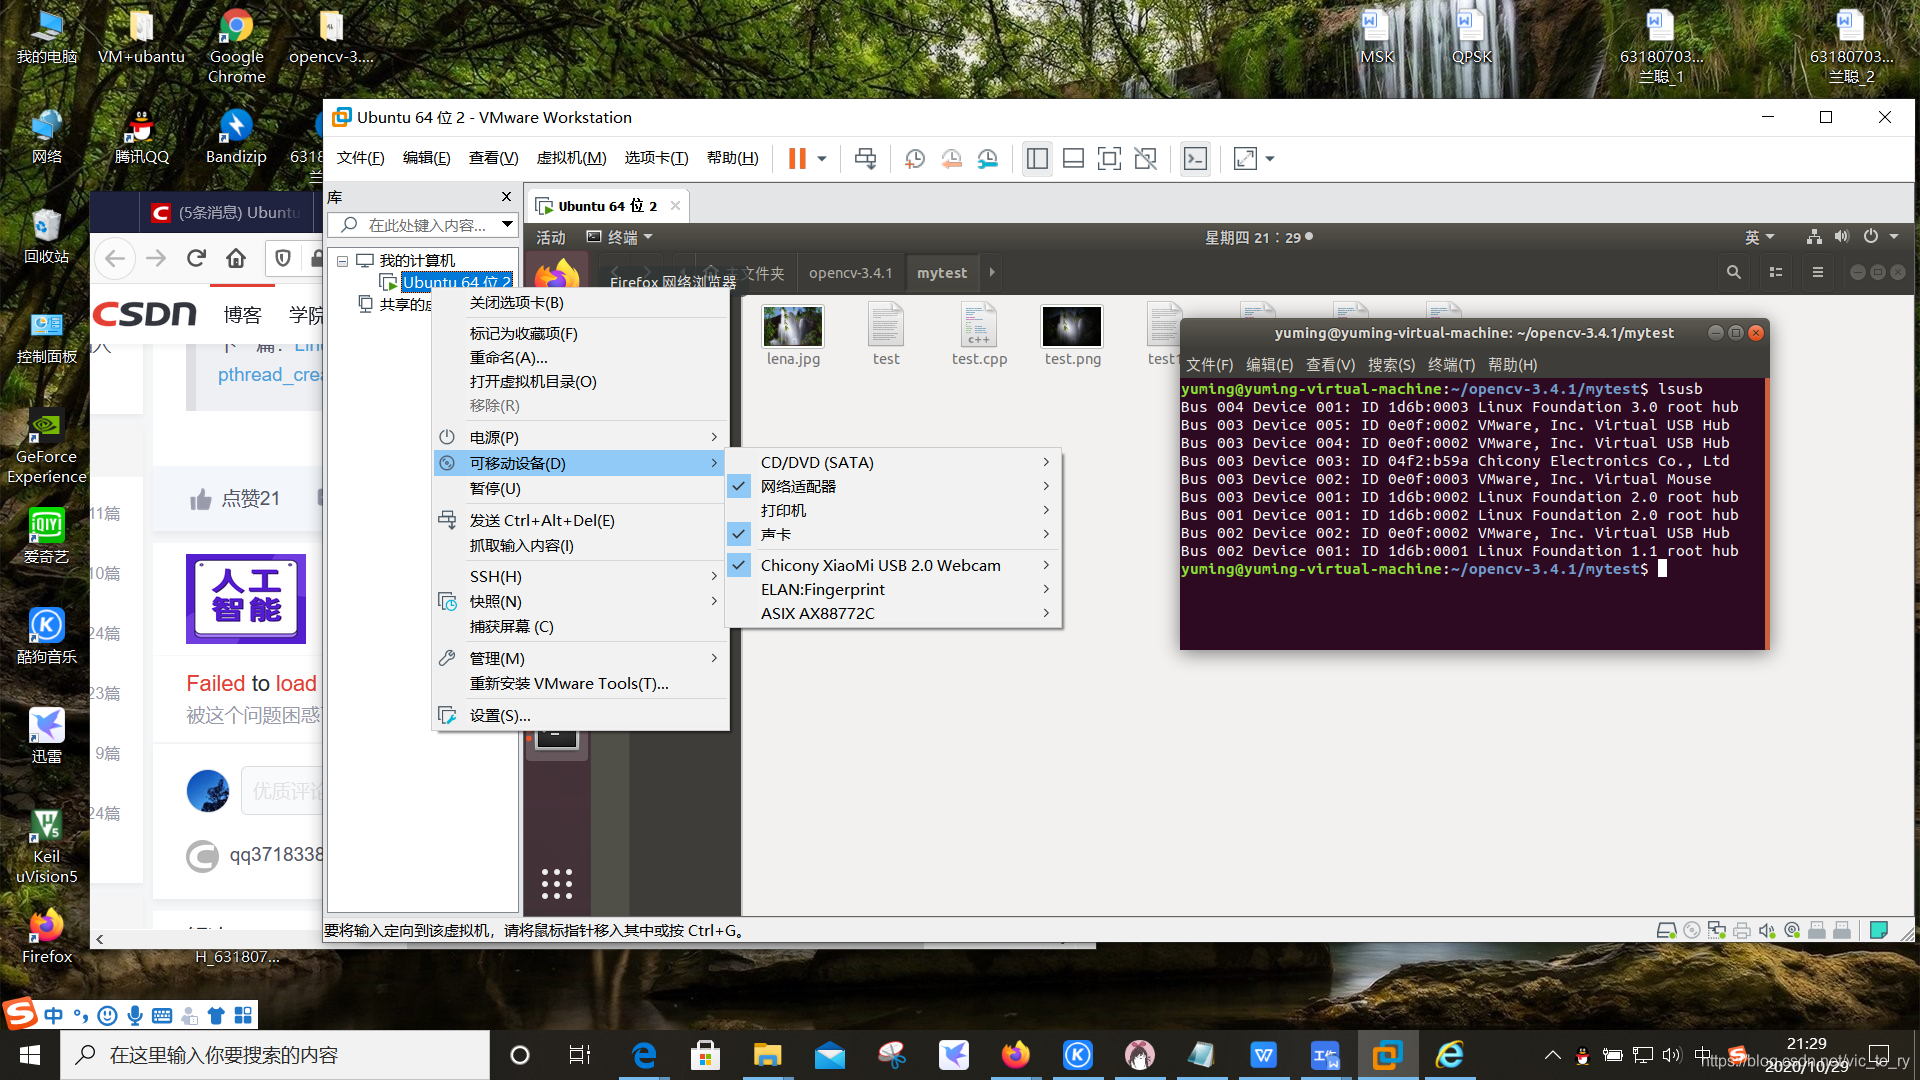
Task: Toggle the library sidebar view icon
Action: click(x=1037, y=158)
